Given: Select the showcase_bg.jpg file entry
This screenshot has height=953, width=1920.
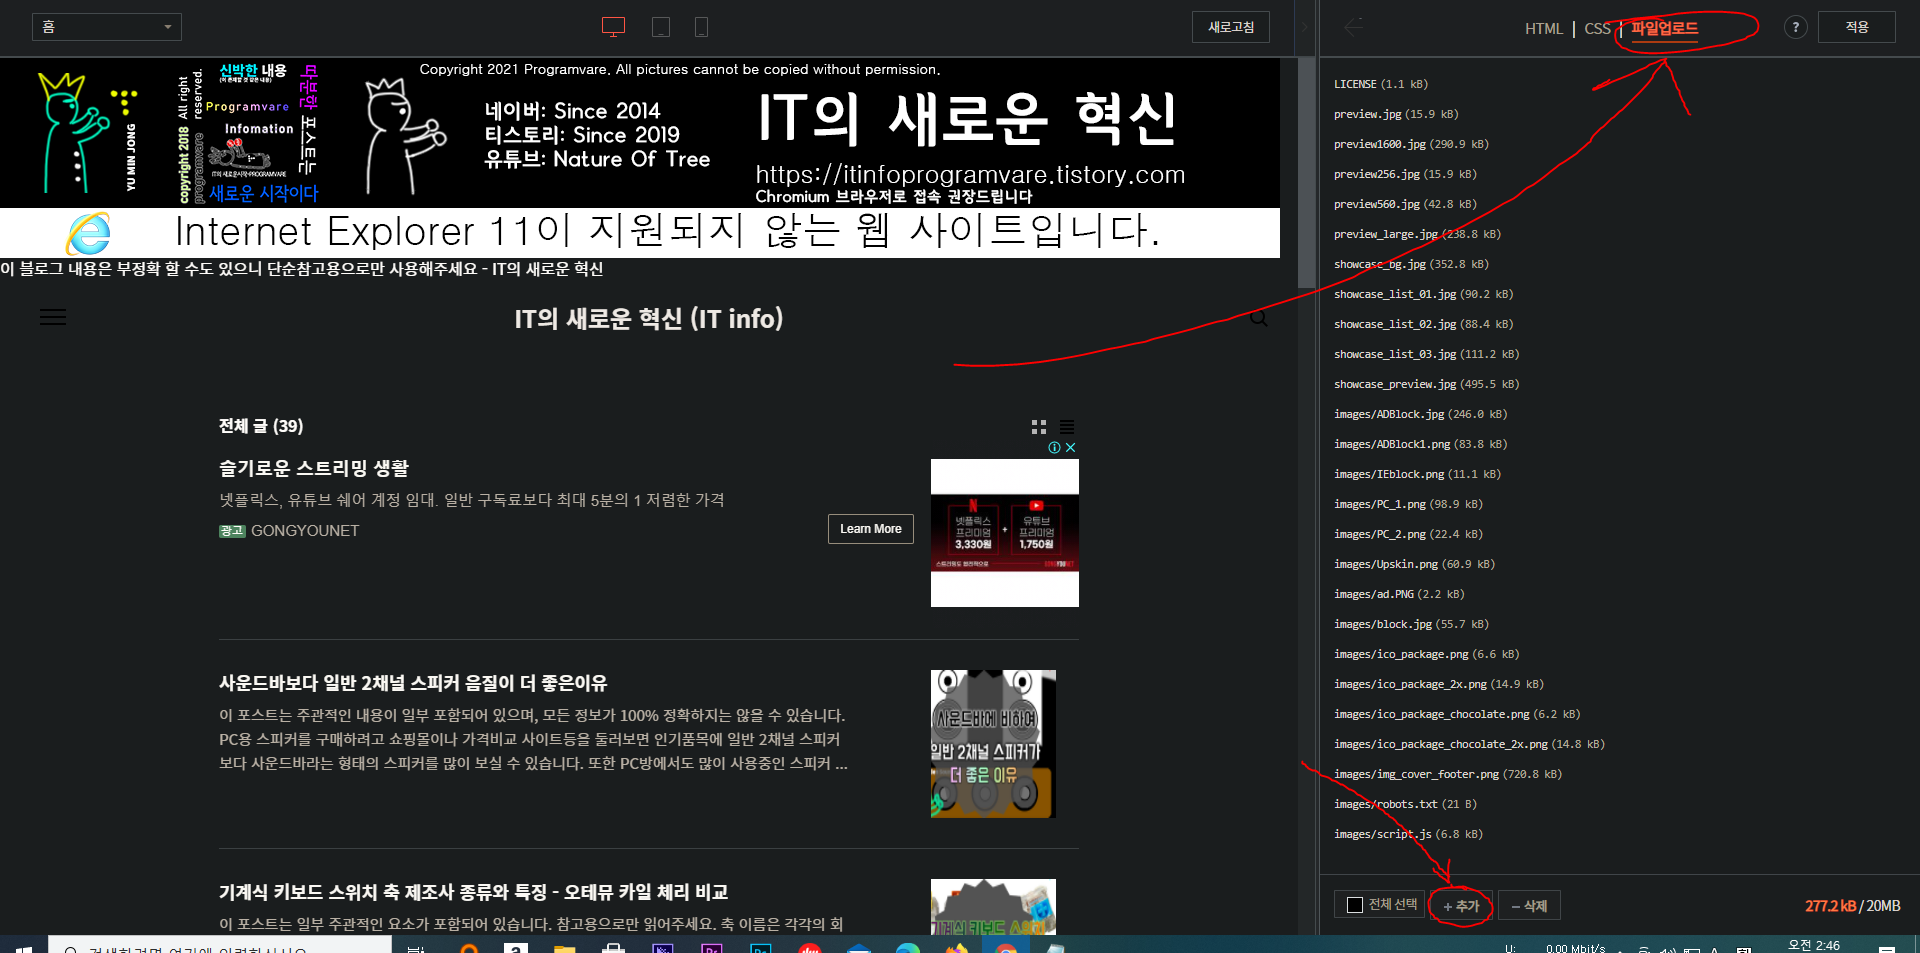Looking at the screenshot, I should 1411,264.
